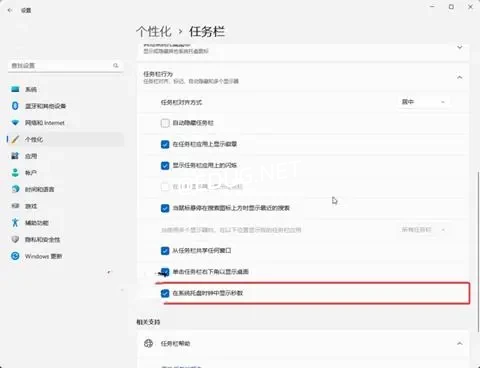Screen dimensions: 480x368
Task: Open 时间和语言 via its globe clock icon
Action: (x=15, y=189)
